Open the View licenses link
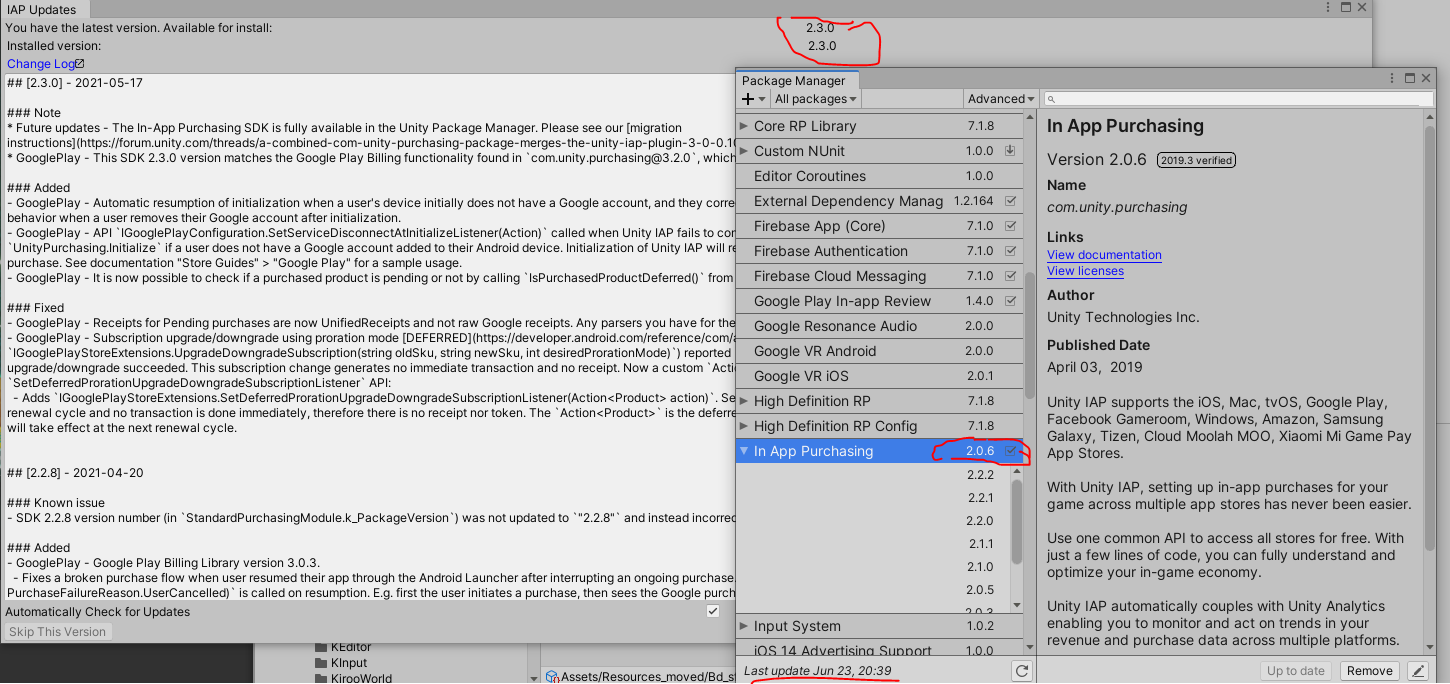Image resolution: width=1450 pixels, height=684 pixels. 1085,271
